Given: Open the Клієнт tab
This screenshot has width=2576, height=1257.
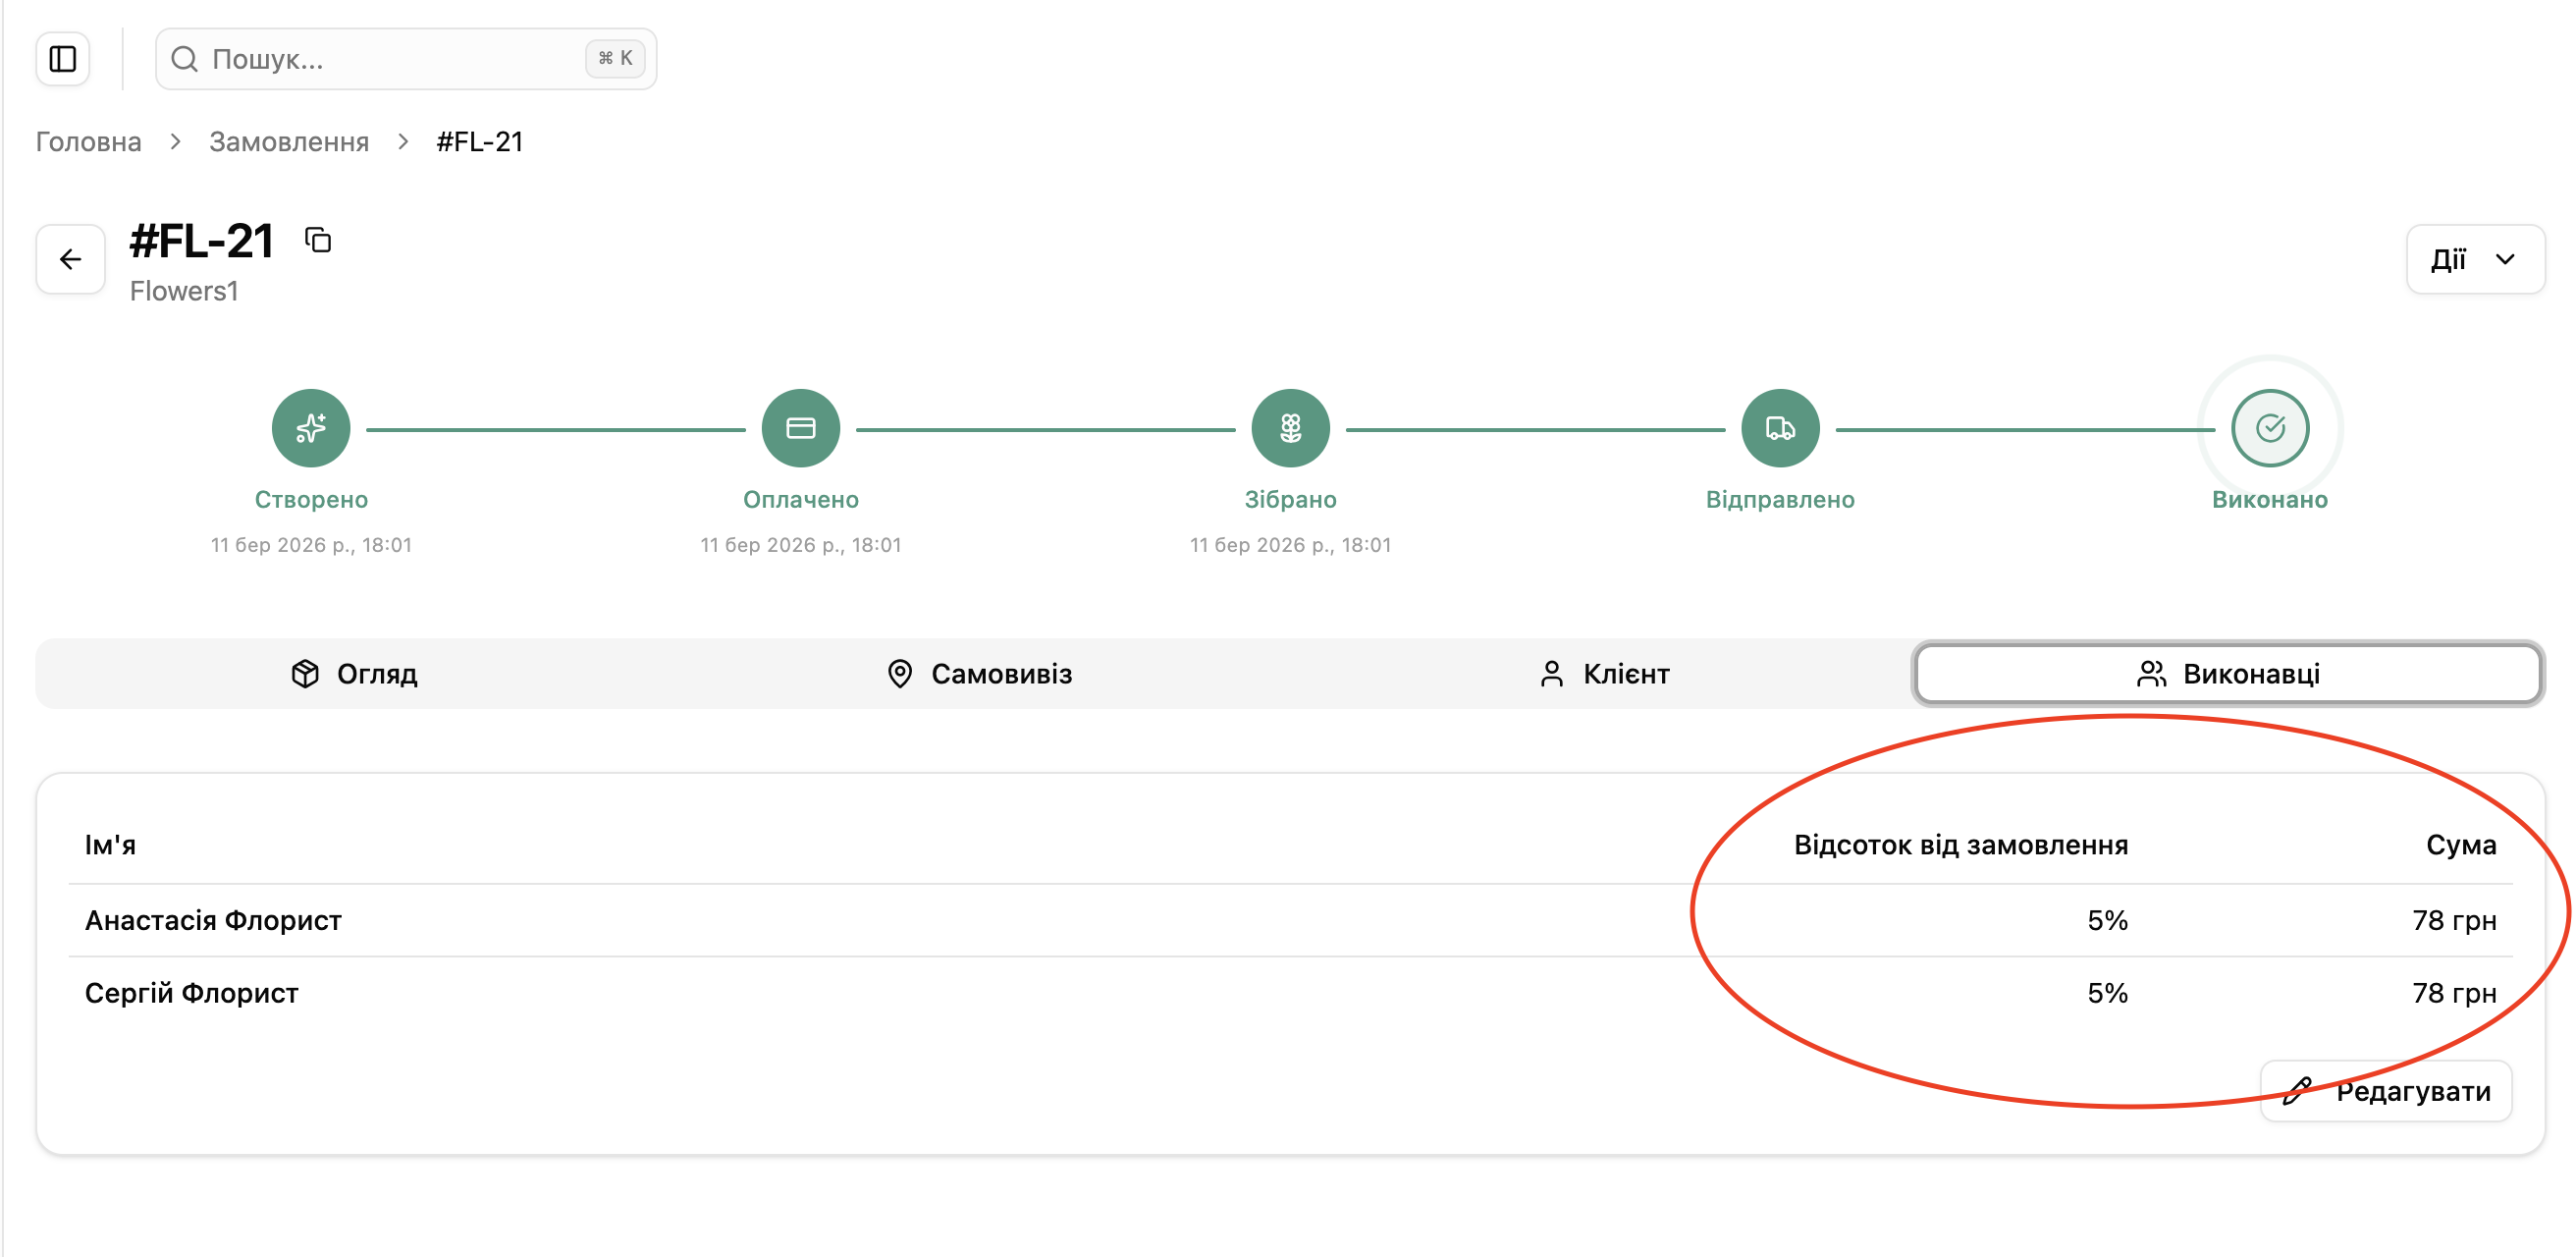Looking at the screenshot, I should coord(1605,674).
